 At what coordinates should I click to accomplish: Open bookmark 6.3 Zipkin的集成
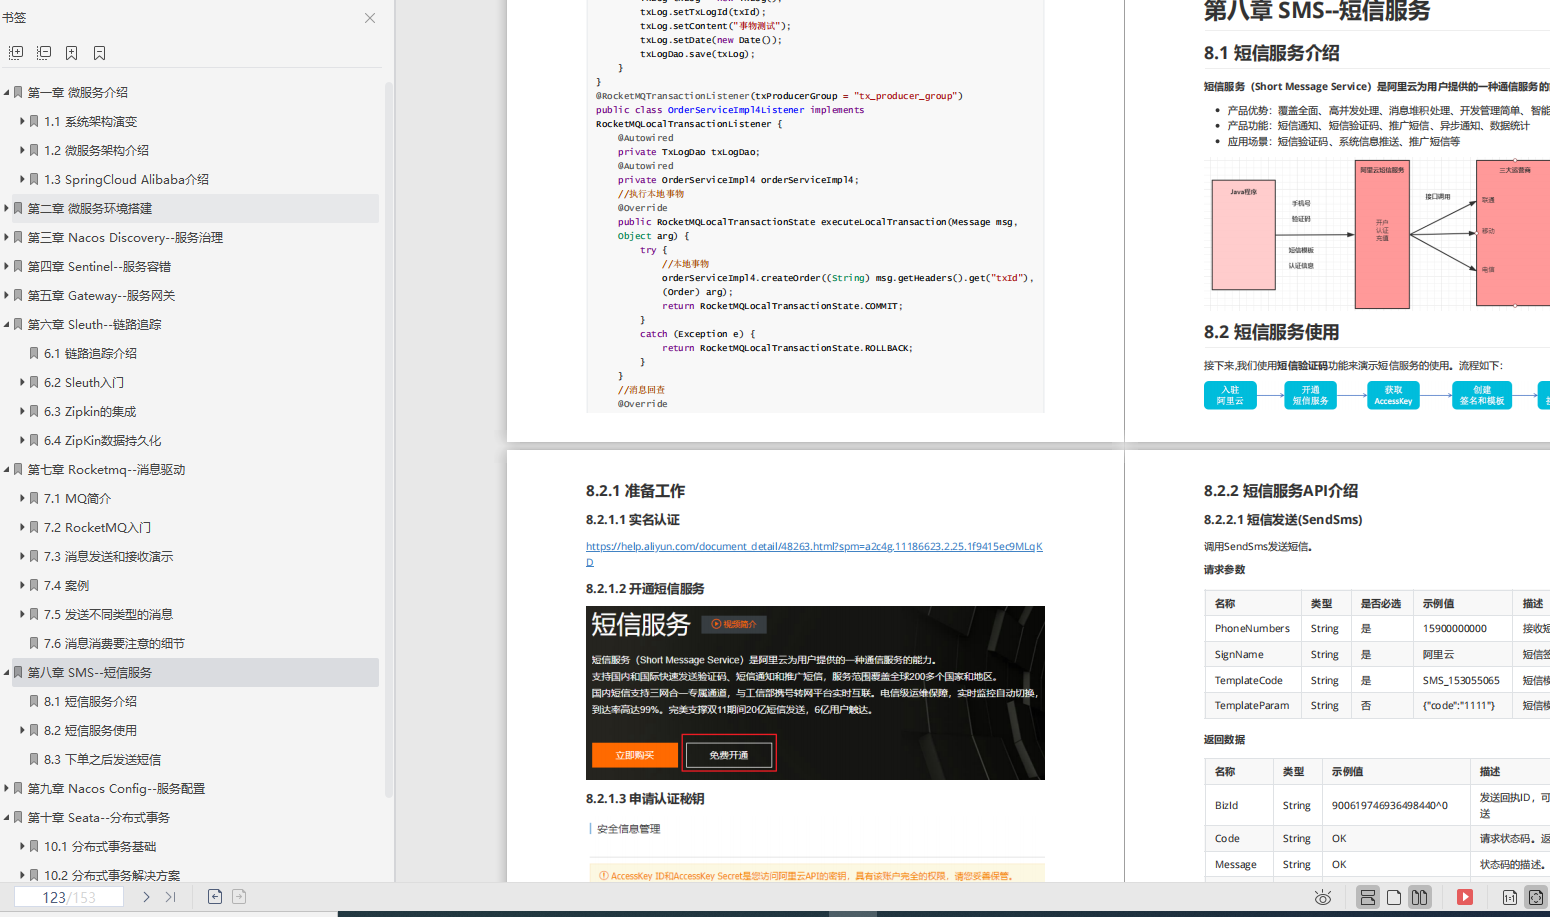pos(90,411)
